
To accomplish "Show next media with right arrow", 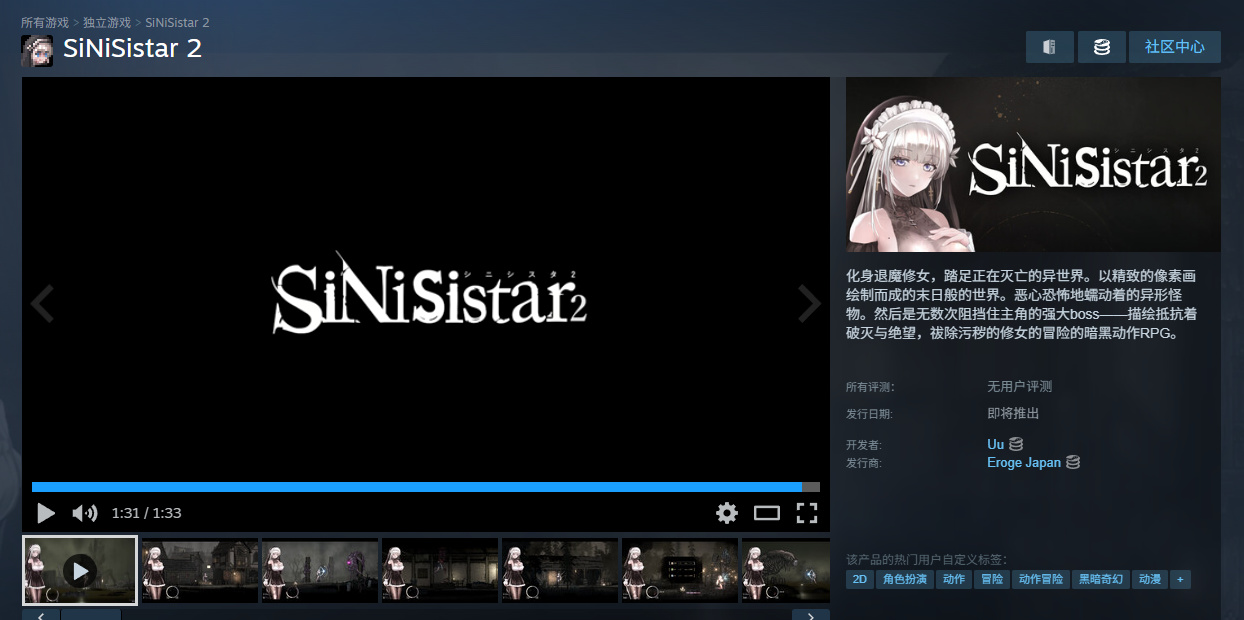I will point(809,303).
